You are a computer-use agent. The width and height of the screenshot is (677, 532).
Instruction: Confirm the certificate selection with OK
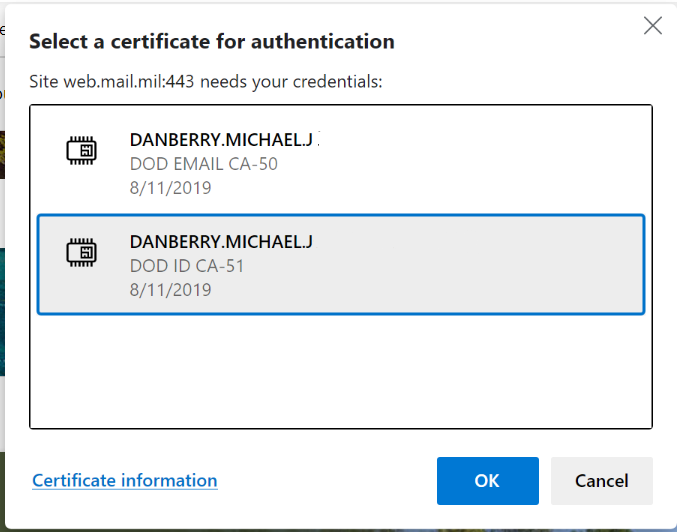pyautogui.click(x=487, y=481)
